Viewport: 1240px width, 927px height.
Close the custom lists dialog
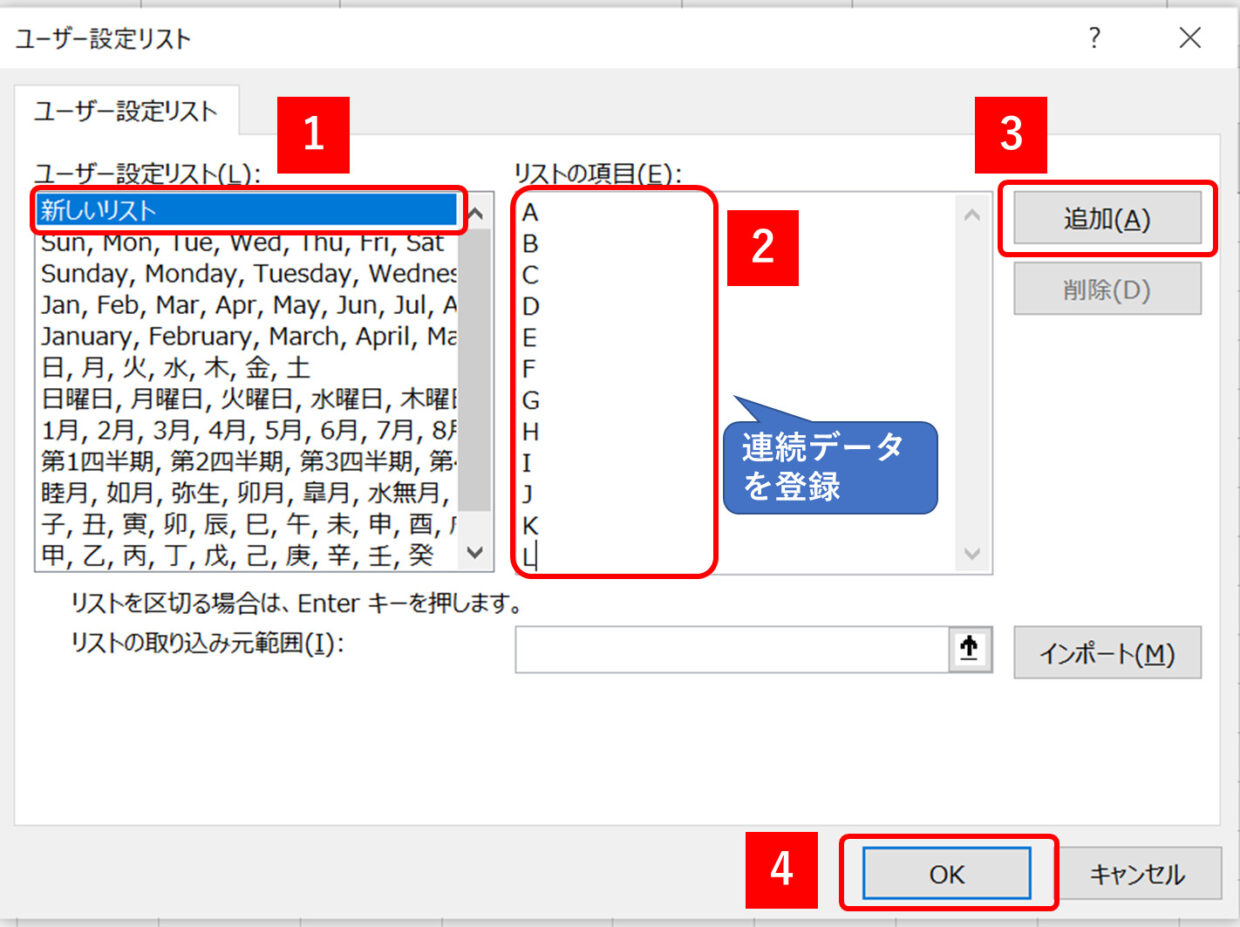1189,39
